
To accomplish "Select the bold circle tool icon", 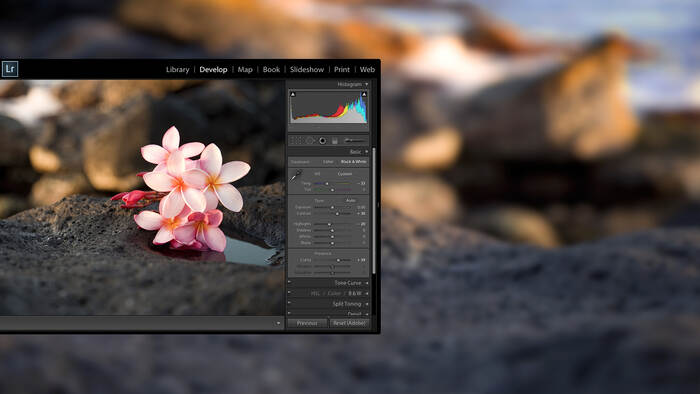I will [x=322, y=141].
